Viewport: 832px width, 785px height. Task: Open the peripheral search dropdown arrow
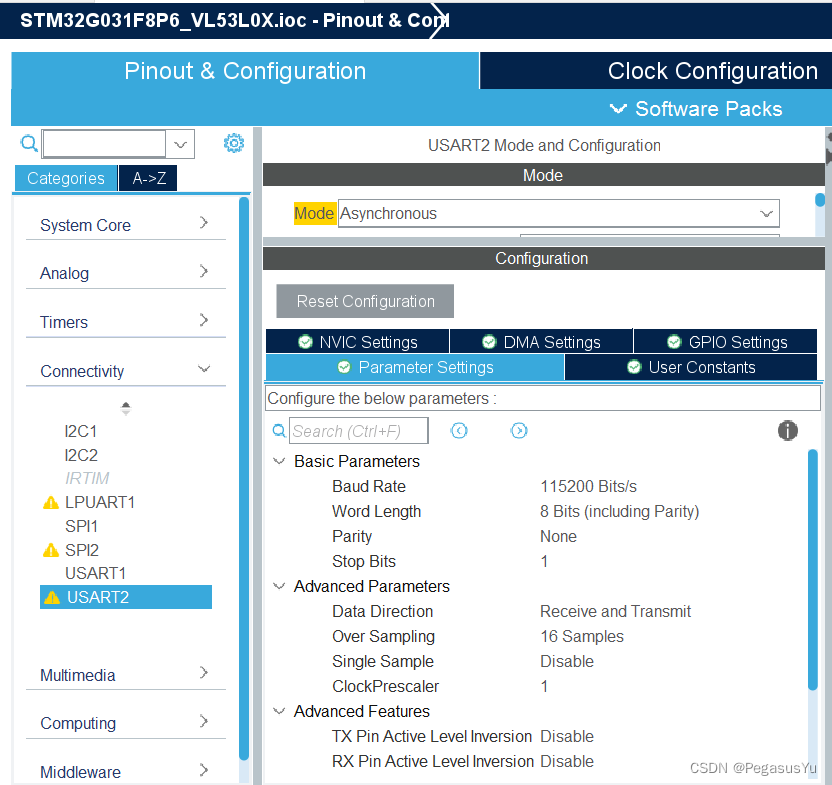(180, 144)
